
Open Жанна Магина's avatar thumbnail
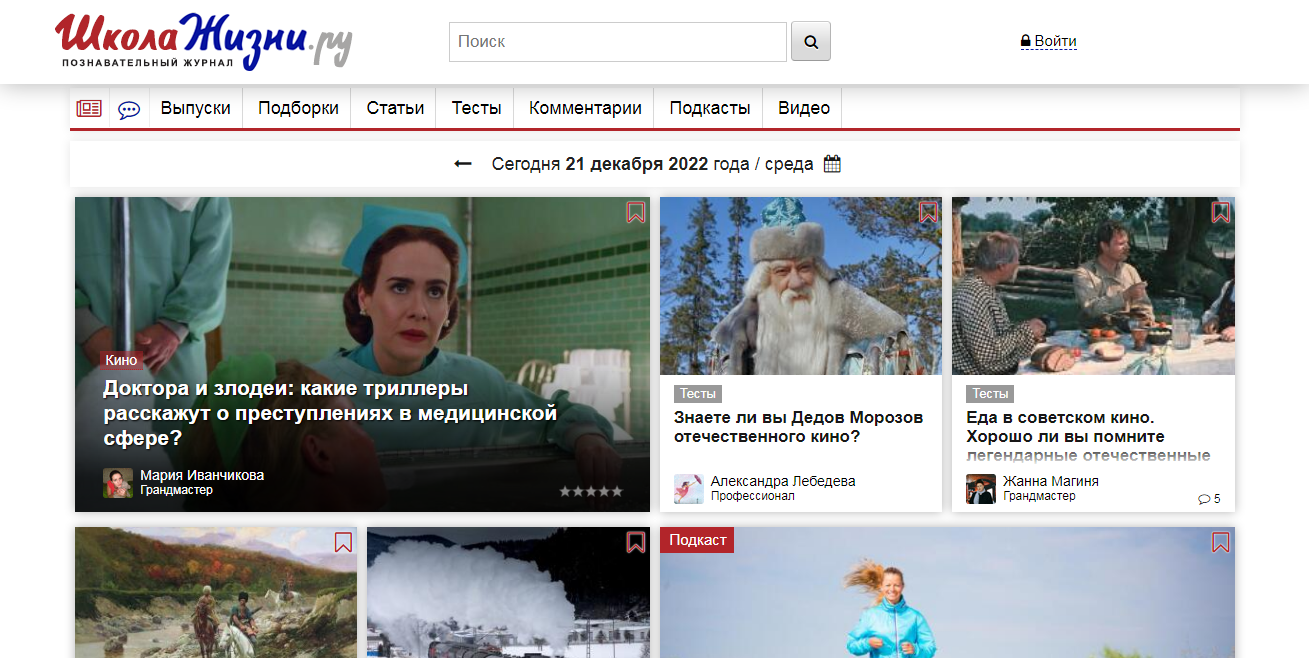(981, 489)
